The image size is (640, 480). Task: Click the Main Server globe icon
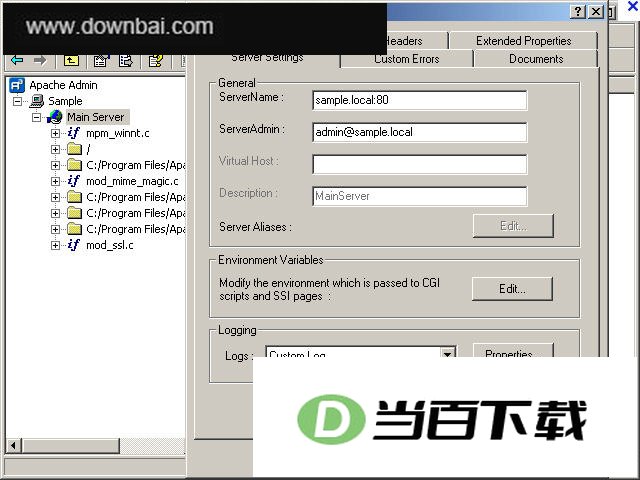pos(55,117)
